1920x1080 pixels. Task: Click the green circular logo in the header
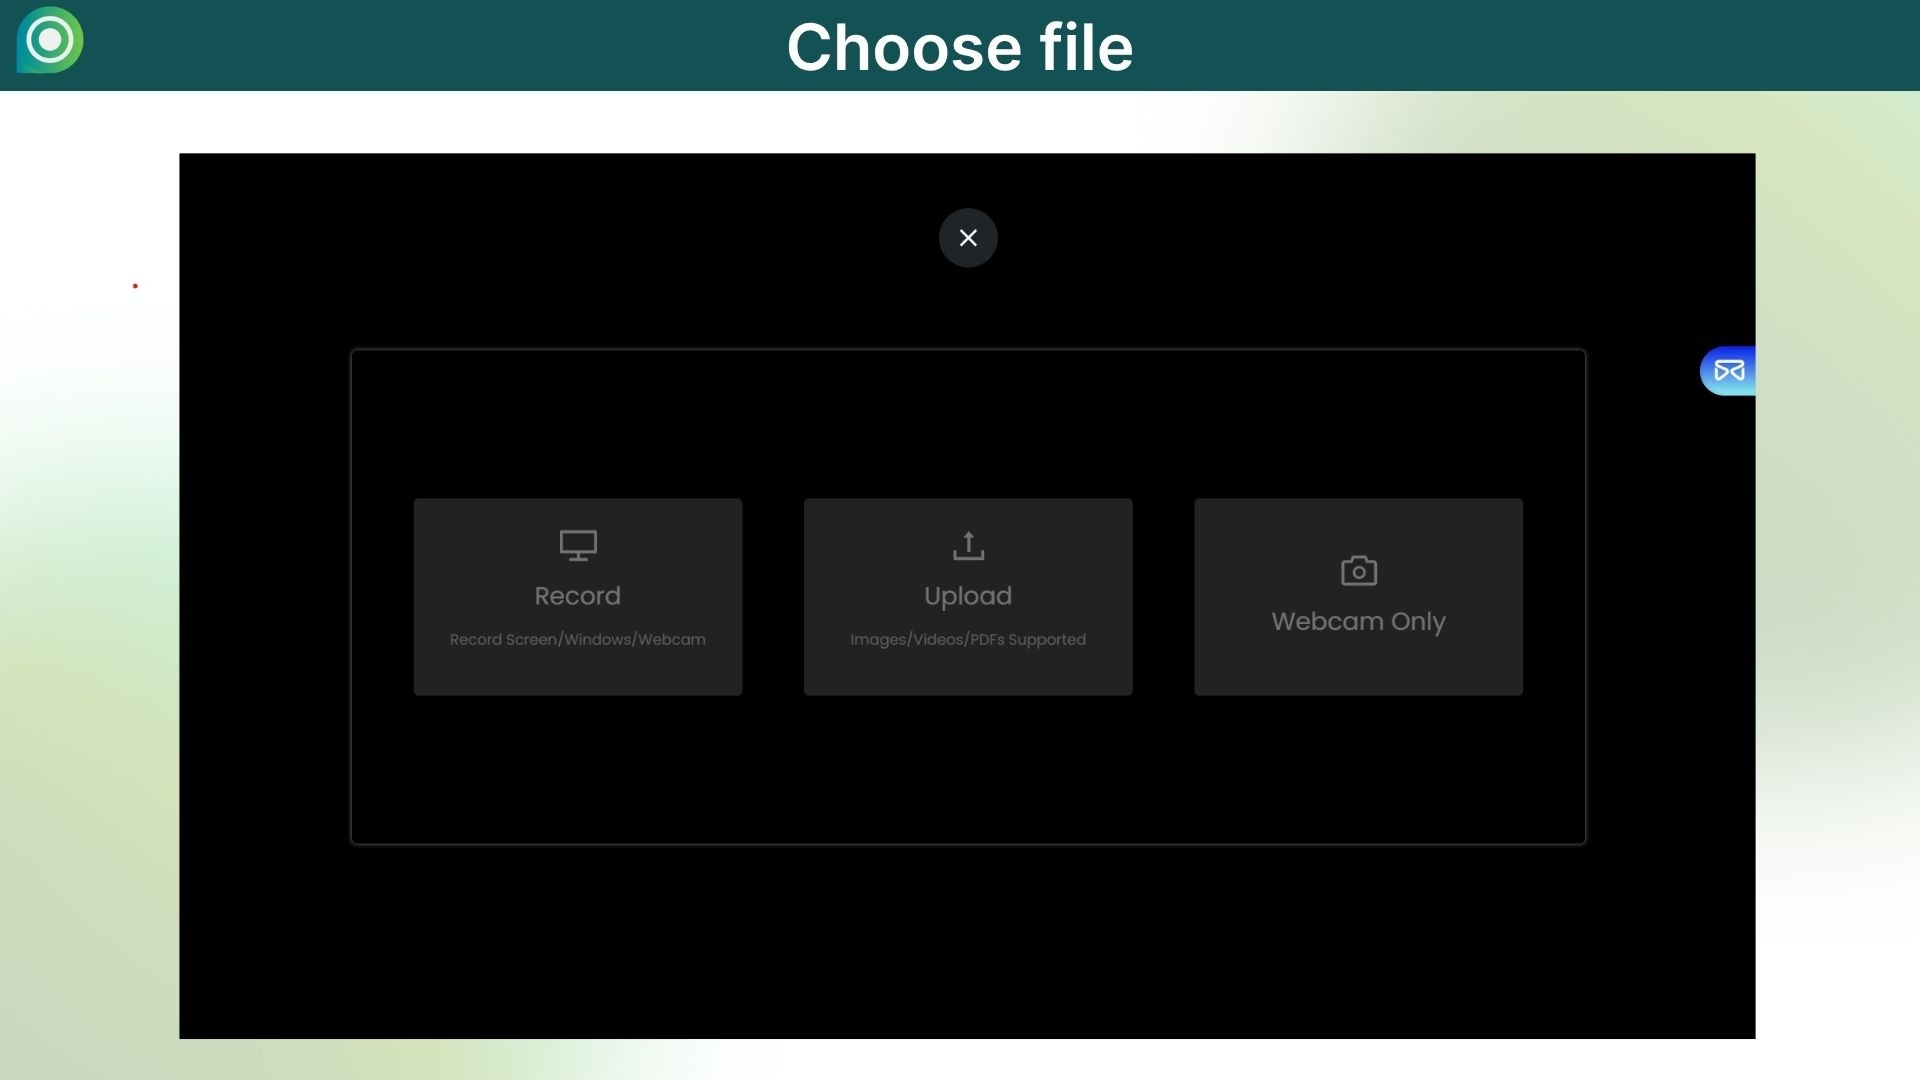(50, 40)
